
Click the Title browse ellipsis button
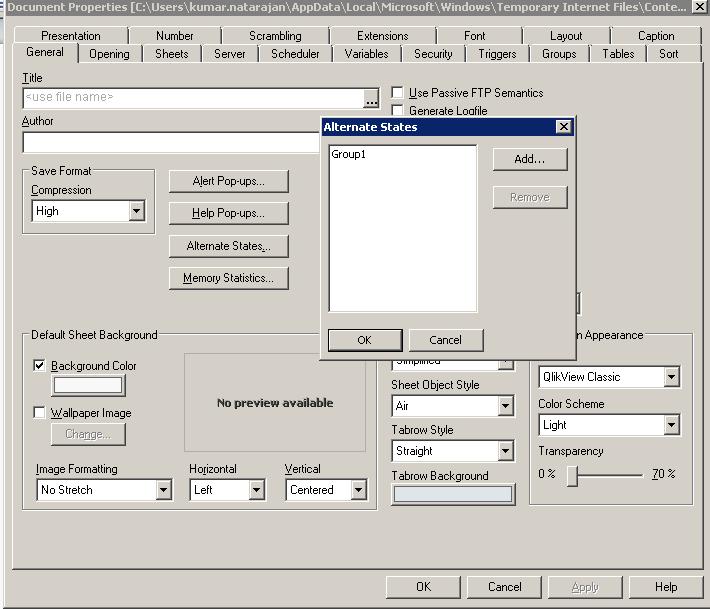(x=371, y=98)
